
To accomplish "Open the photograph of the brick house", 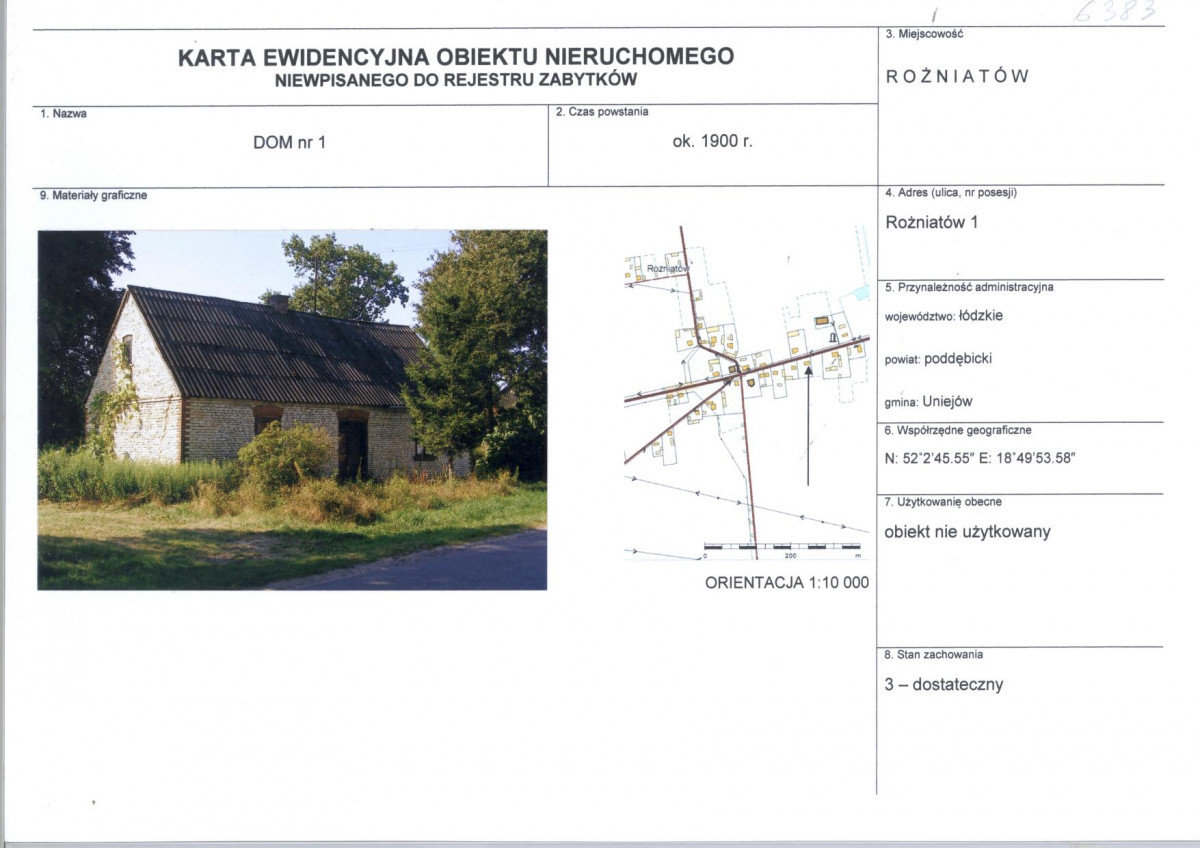I will (x=292, y=410).
